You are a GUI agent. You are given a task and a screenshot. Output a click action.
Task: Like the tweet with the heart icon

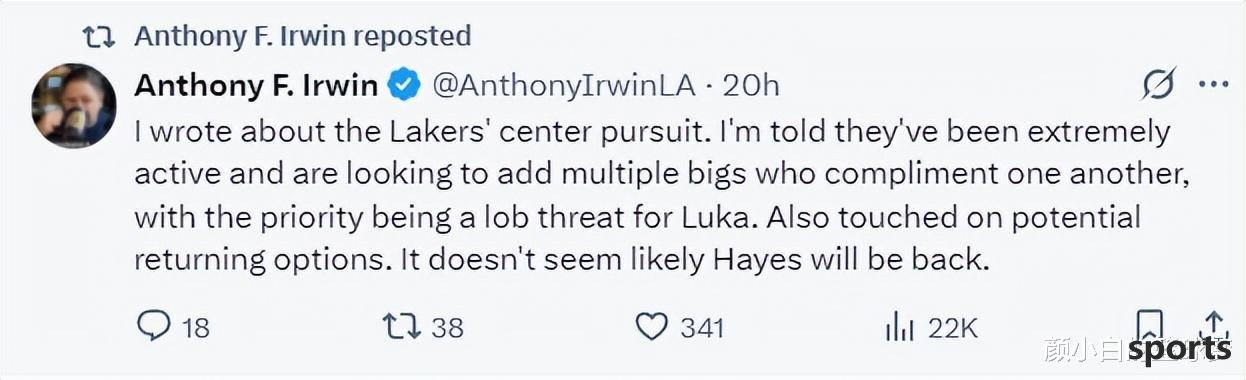[x=651, y=326]
